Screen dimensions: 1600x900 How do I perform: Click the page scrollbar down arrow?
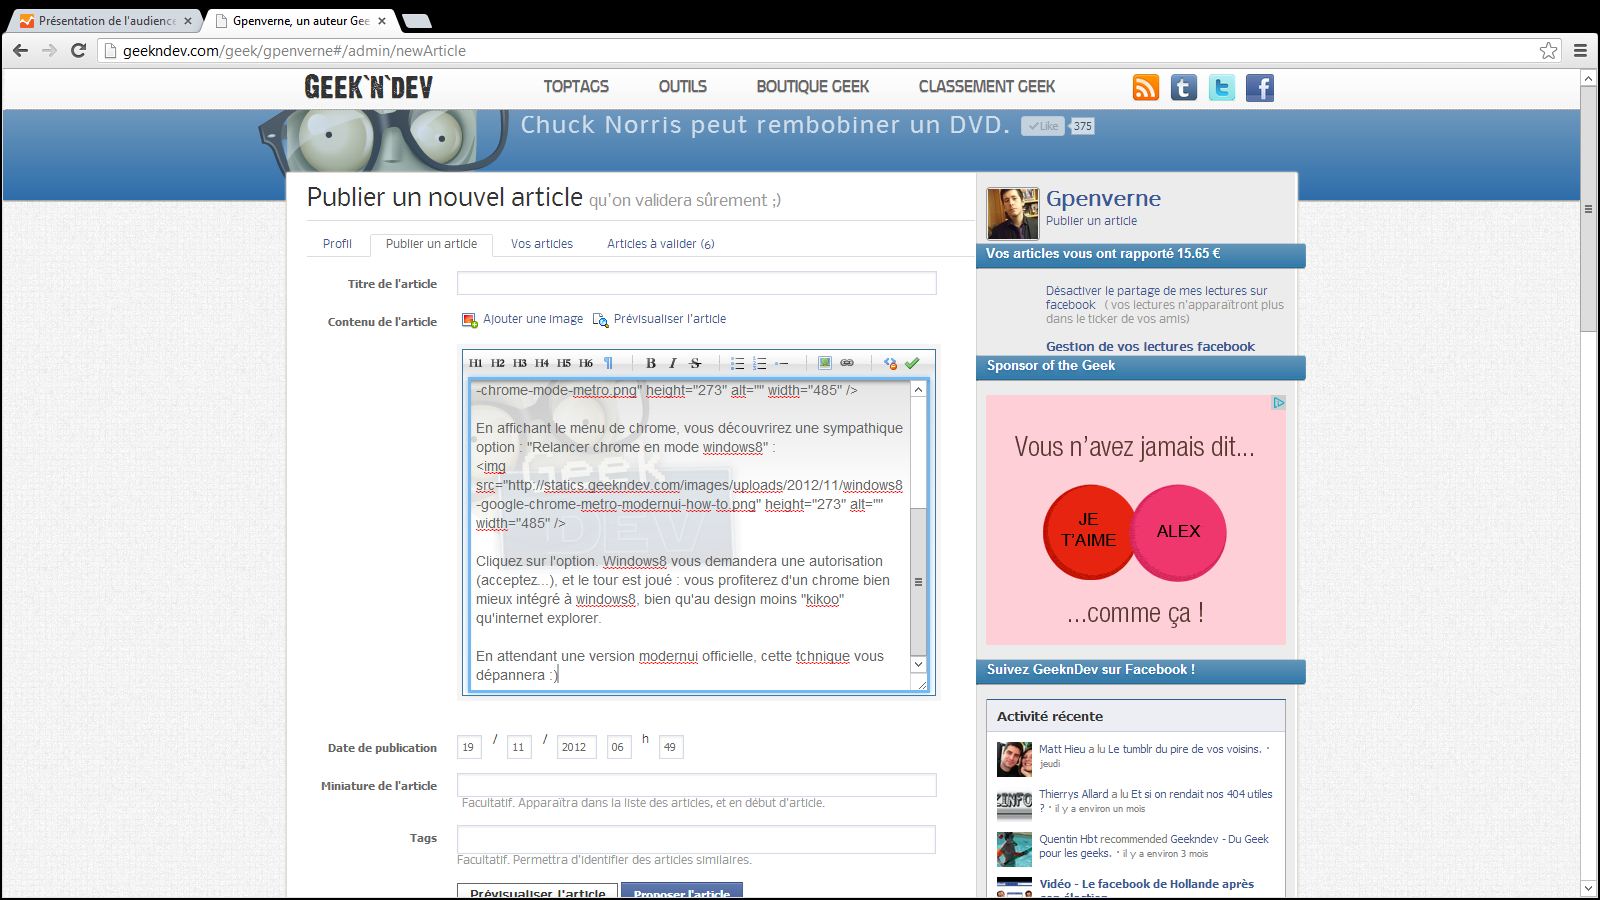click(x=1588, y=888)
